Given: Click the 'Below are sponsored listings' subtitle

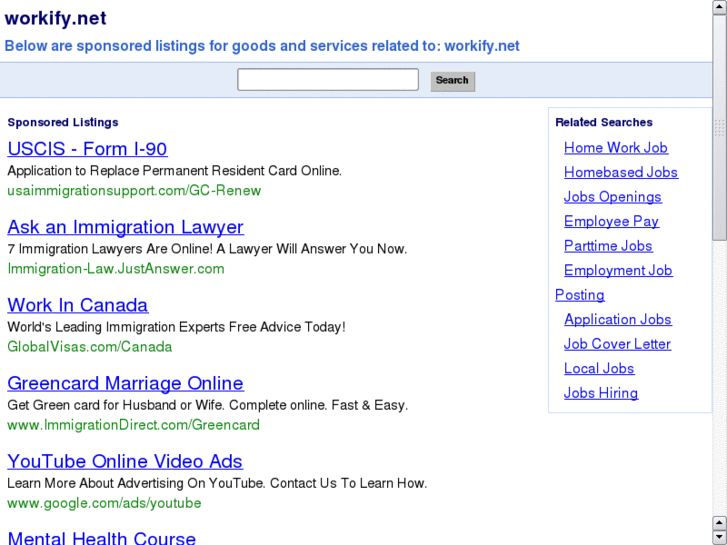Looking at the screenshot, I should pyautogui.click(x=262, y=46).
